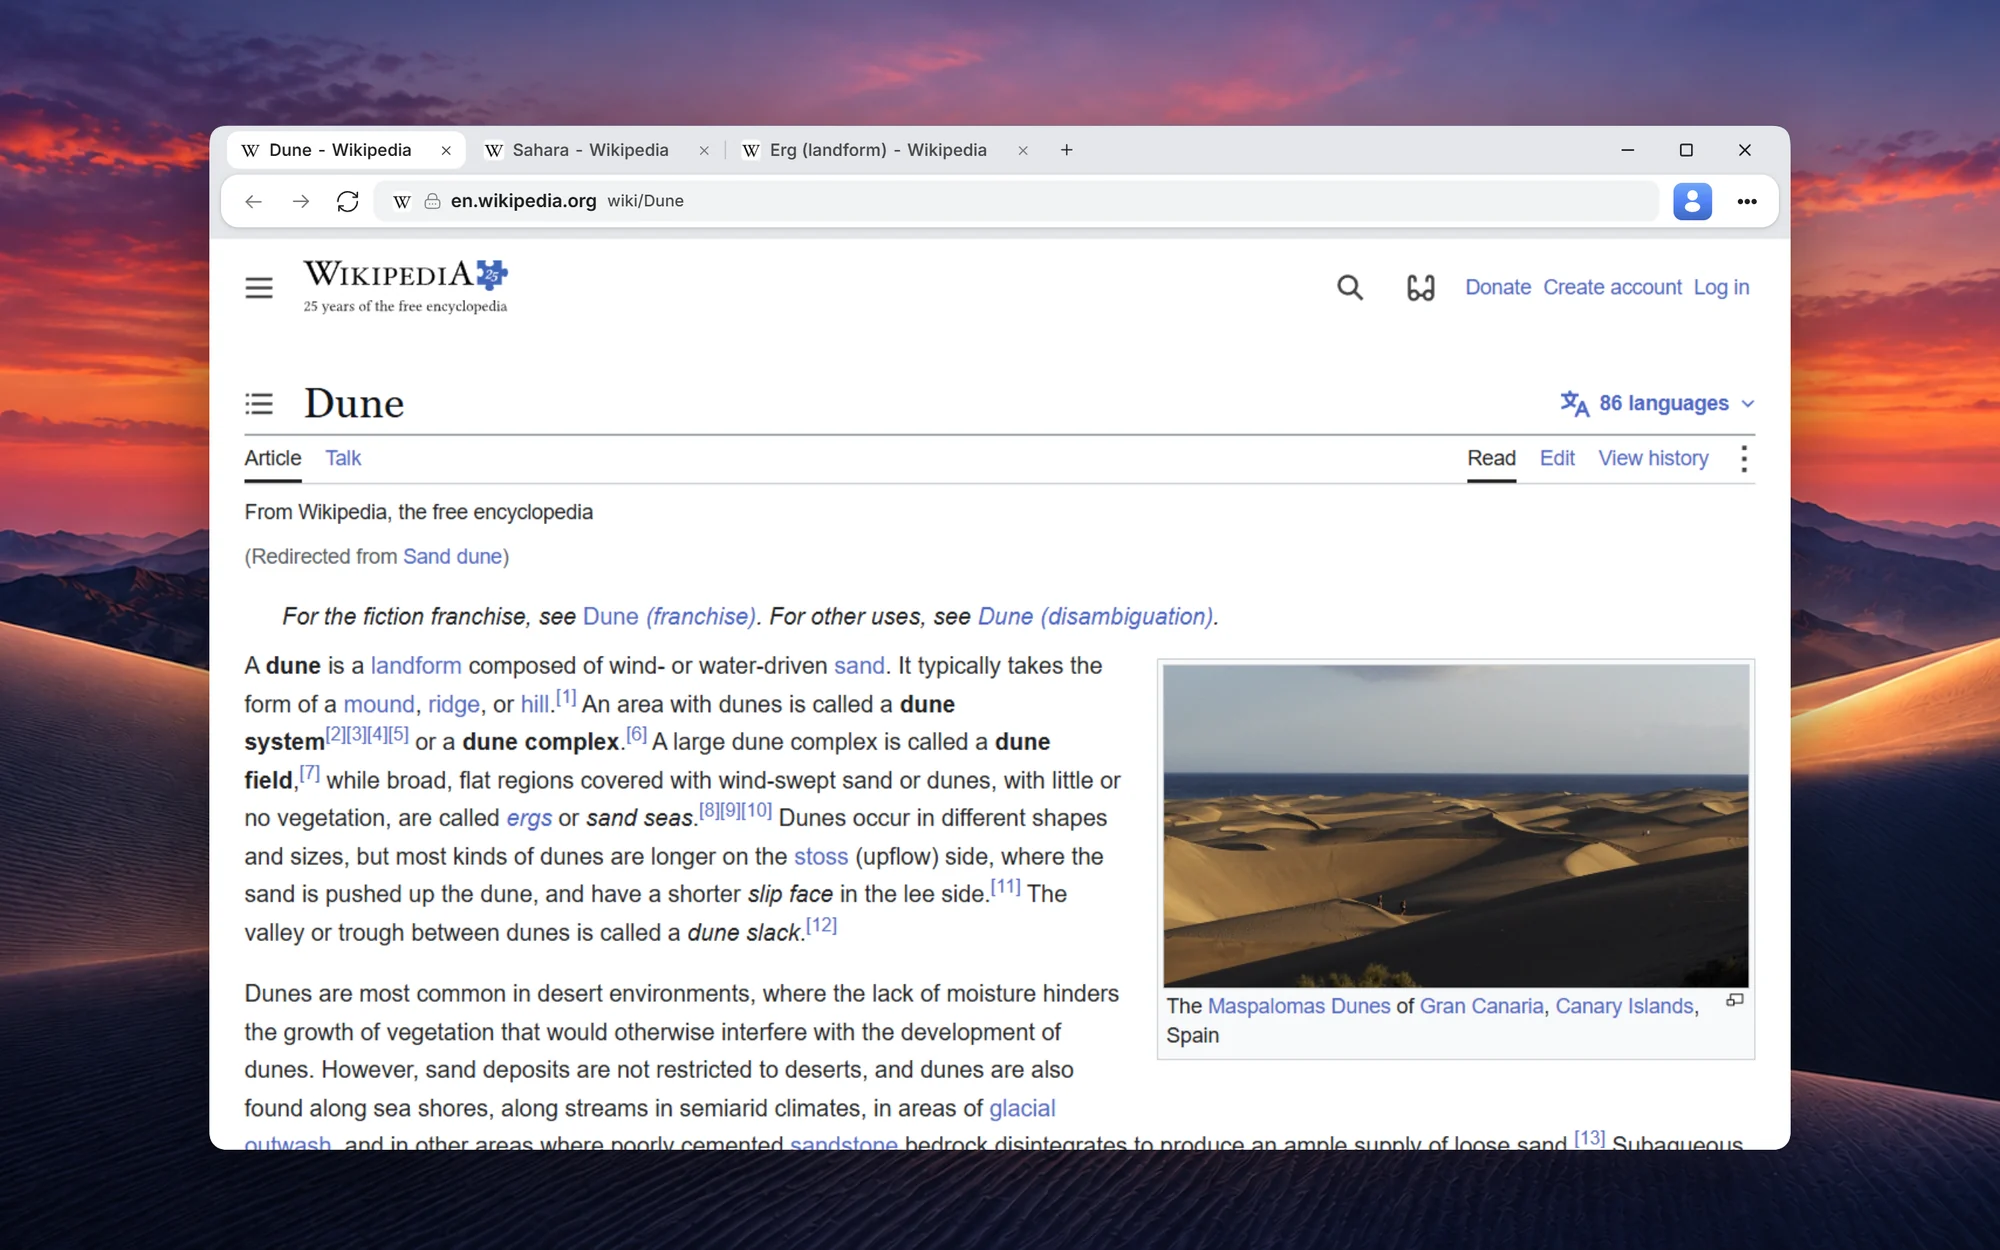Open the Appearance glasses icon
The image size is (2000, 1250).
point(1420,288)
